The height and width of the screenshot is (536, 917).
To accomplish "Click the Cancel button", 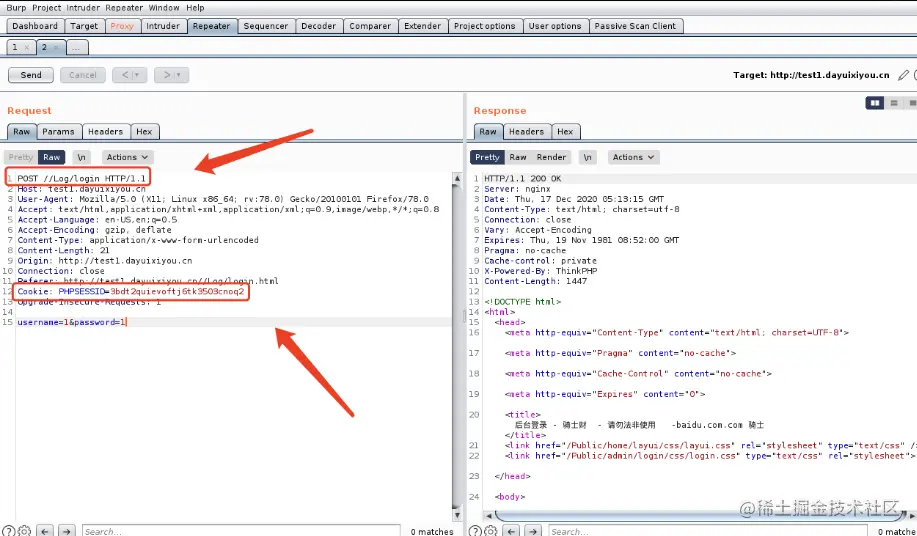I will coord(82,75).
